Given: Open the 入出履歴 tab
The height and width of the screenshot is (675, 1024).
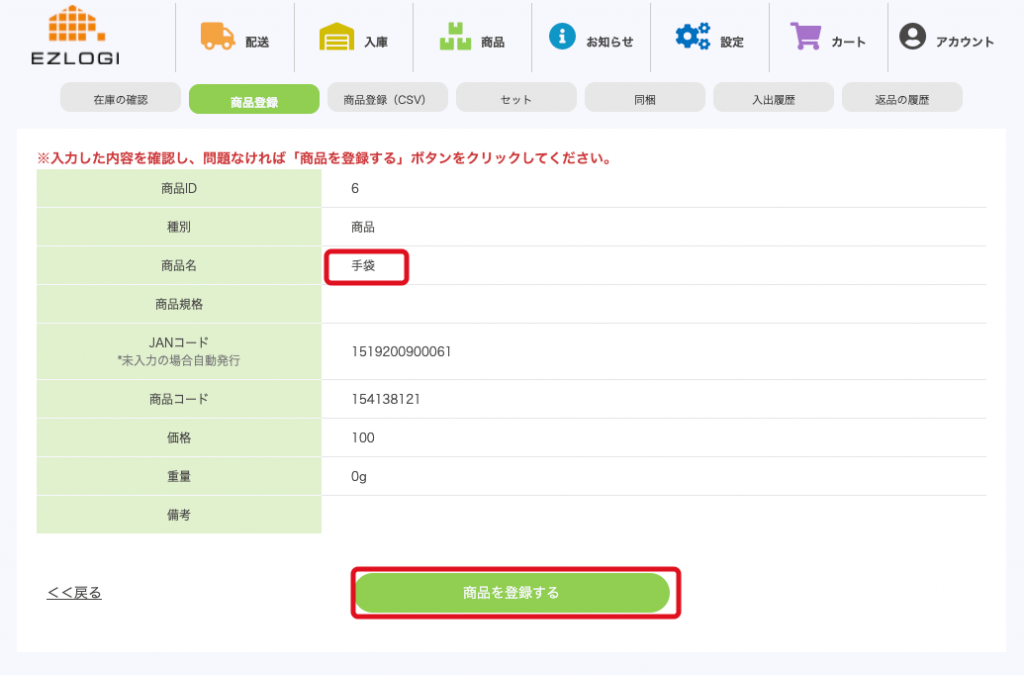Looking at the screenshot, I should (773, 99).
